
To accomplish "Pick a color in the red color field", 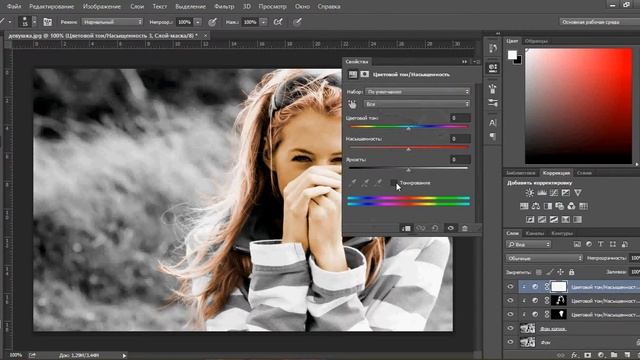I will pos(578,106).
